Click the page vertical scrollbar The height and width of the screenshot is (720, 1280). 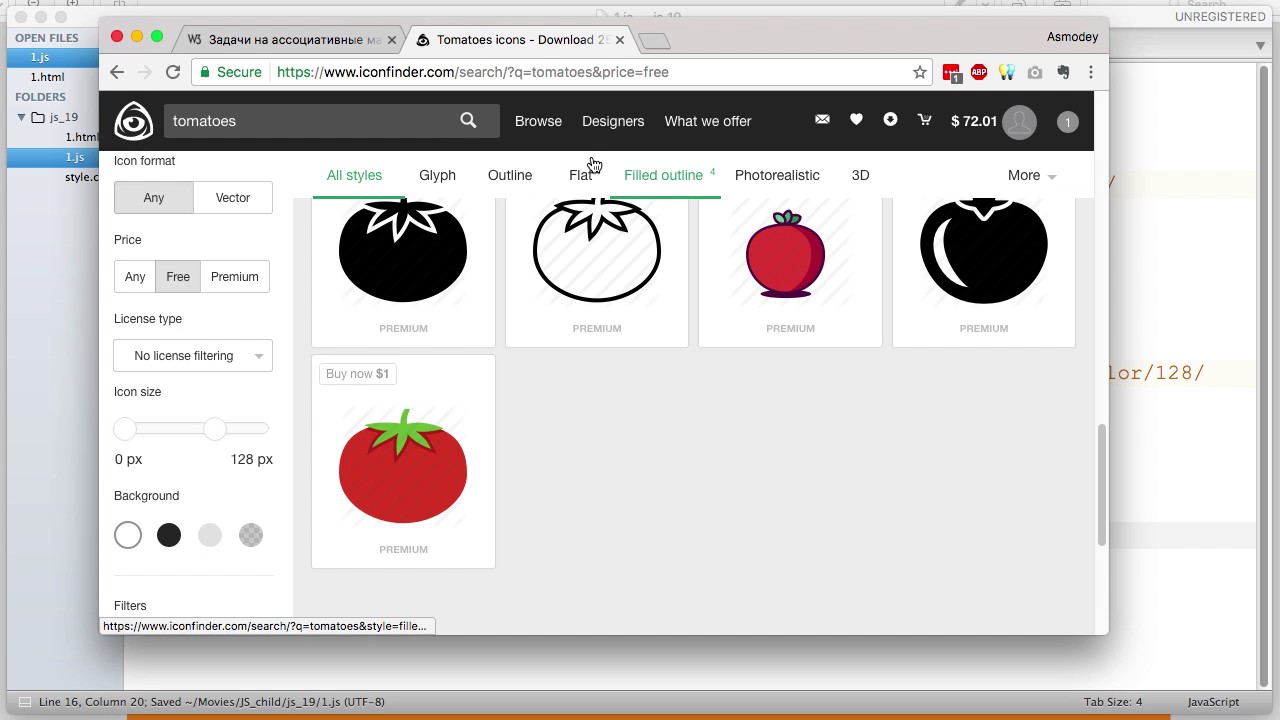(x=1101, y=485)
